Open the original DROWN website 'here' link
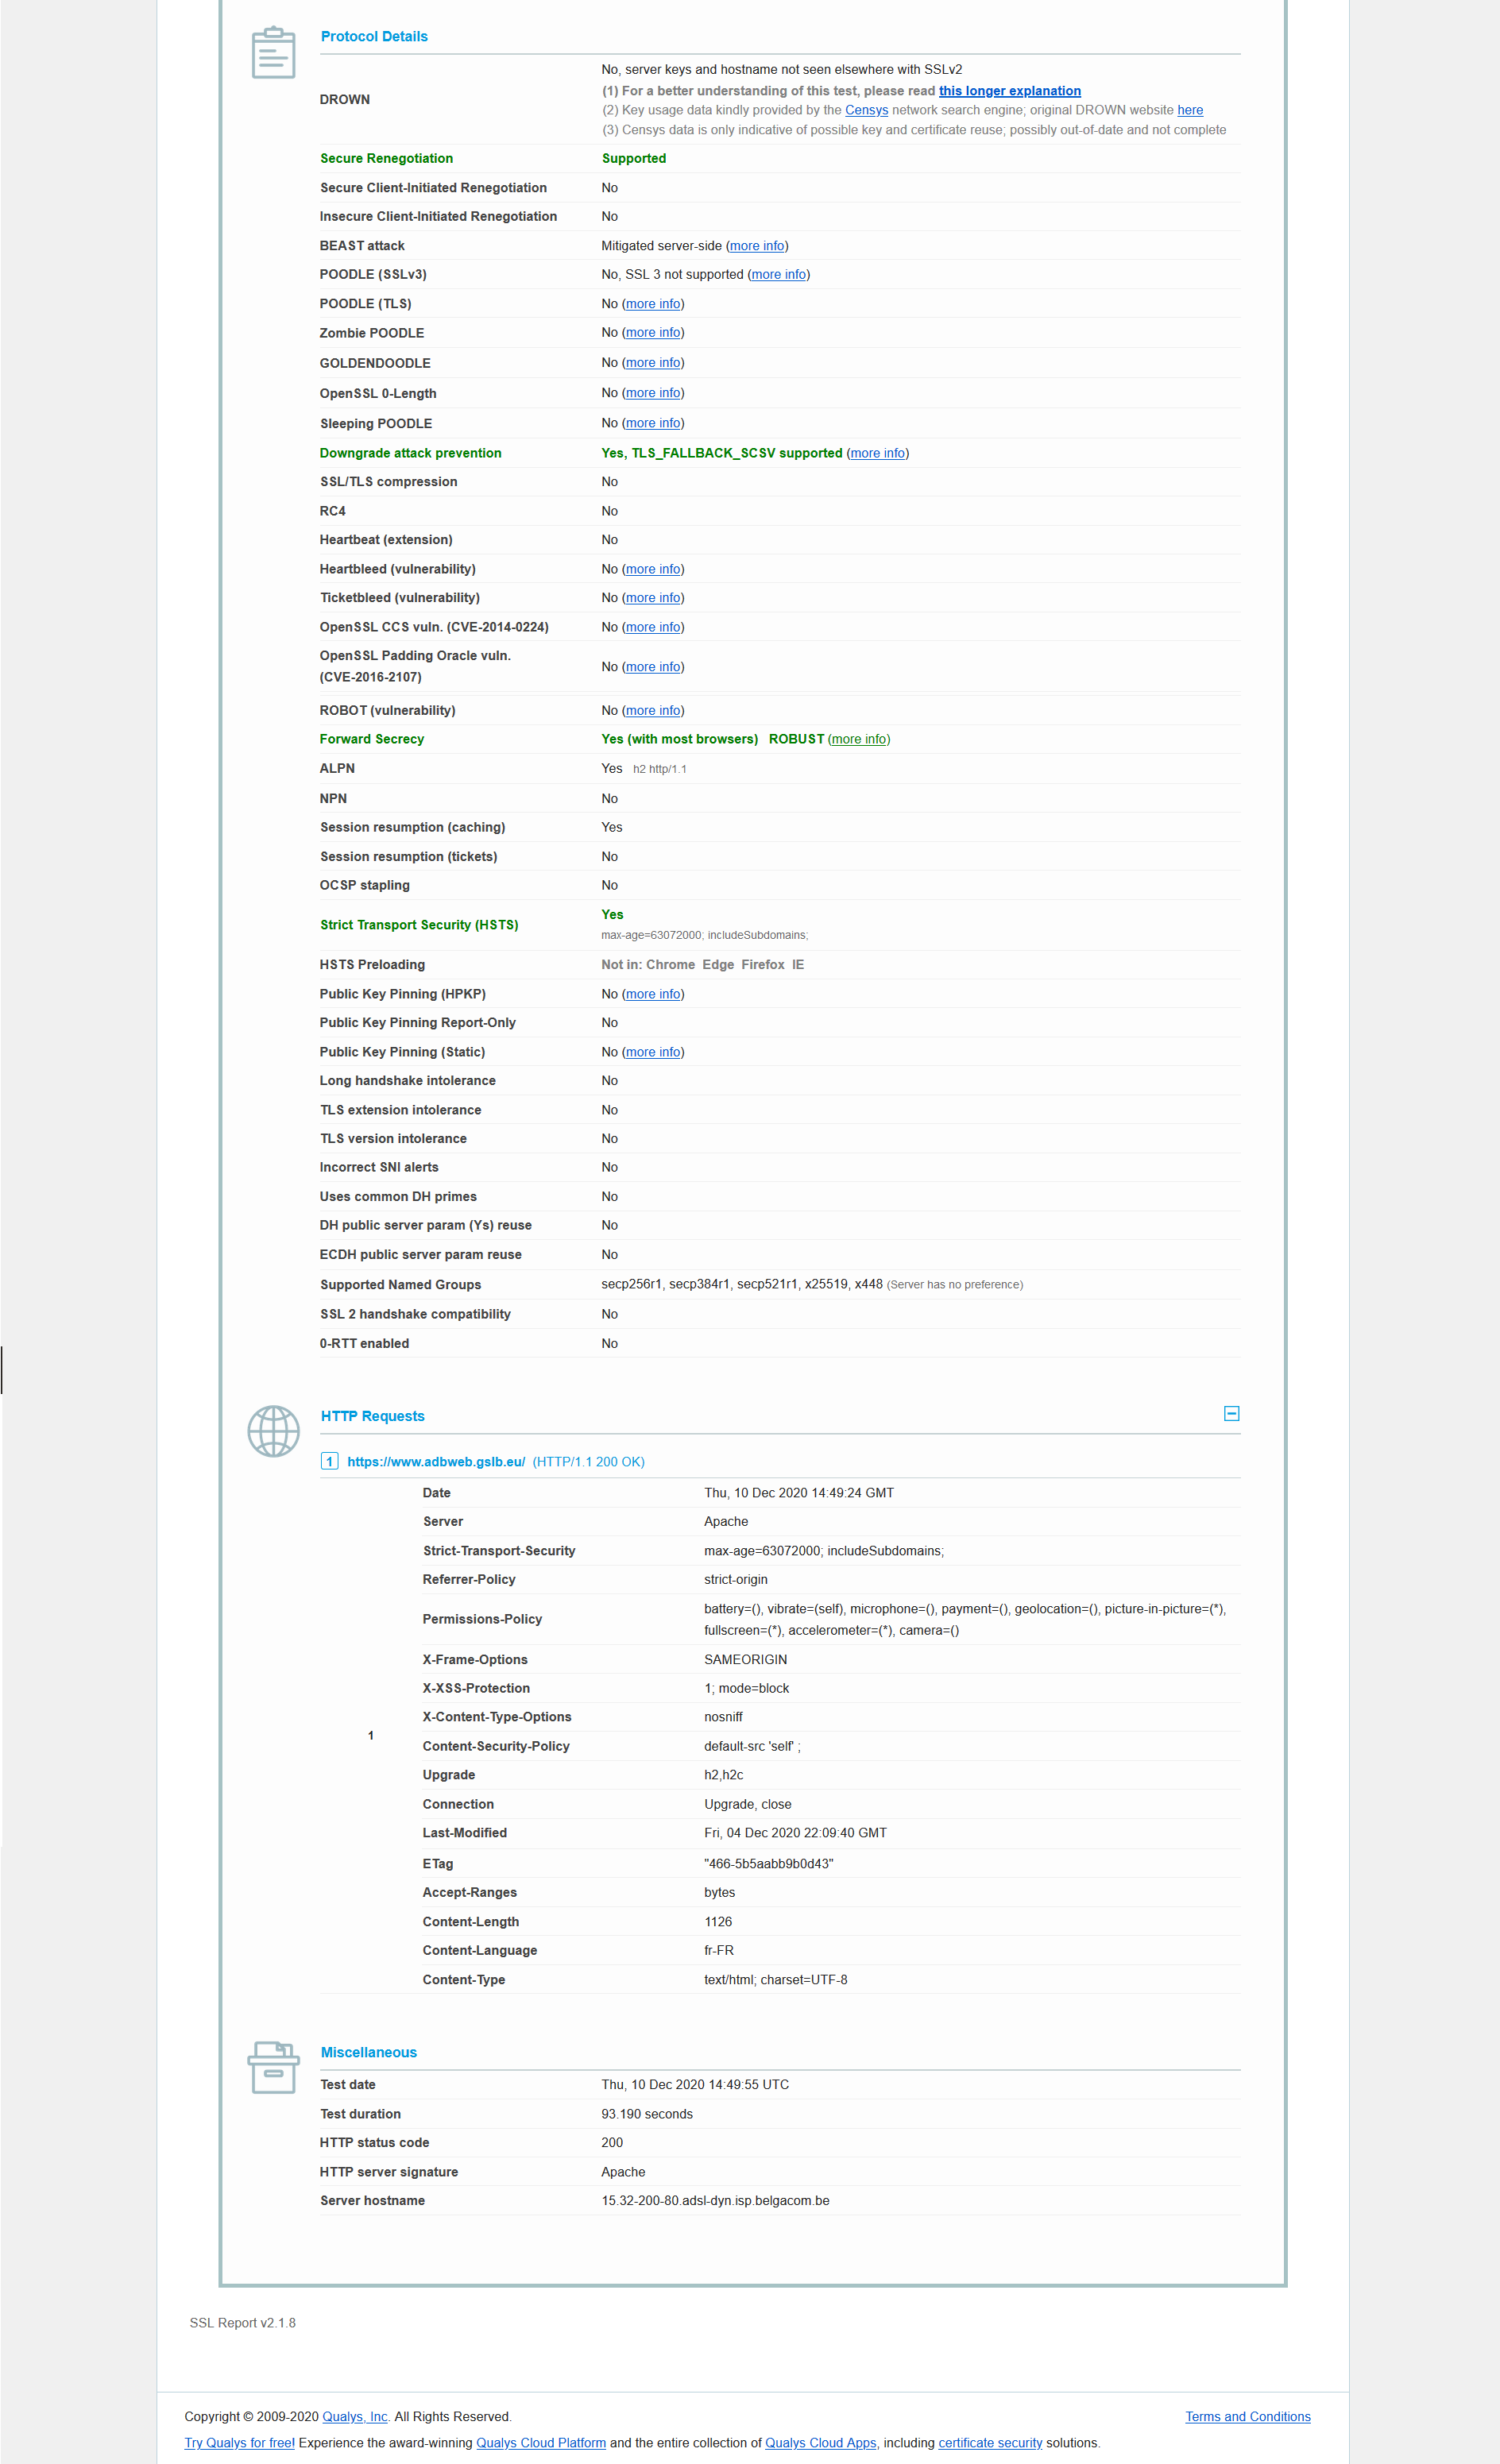Screen dimensions: 1500x2464 pos(1189,110)
